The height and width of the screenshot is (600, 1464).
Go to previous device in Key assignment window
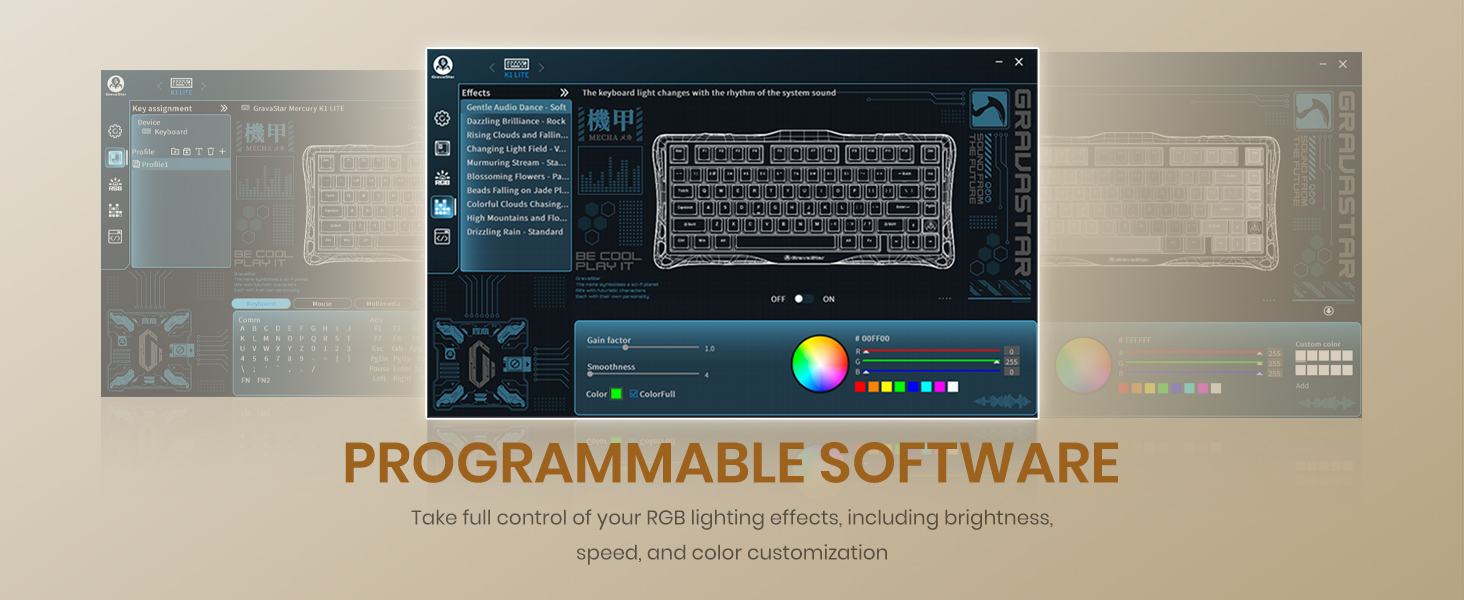159,86
